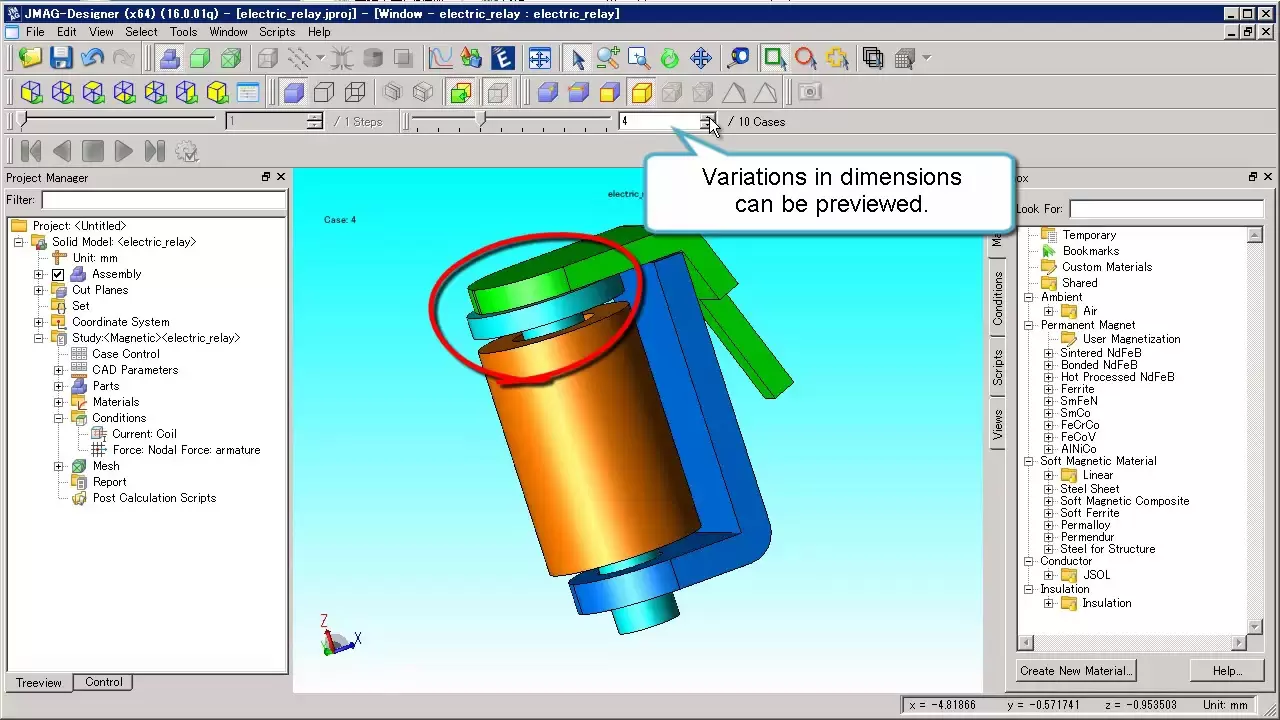The image size is (1280, 720).
Task: Expand the Sintered NdFeB material folder
Action: (1048, 353)
